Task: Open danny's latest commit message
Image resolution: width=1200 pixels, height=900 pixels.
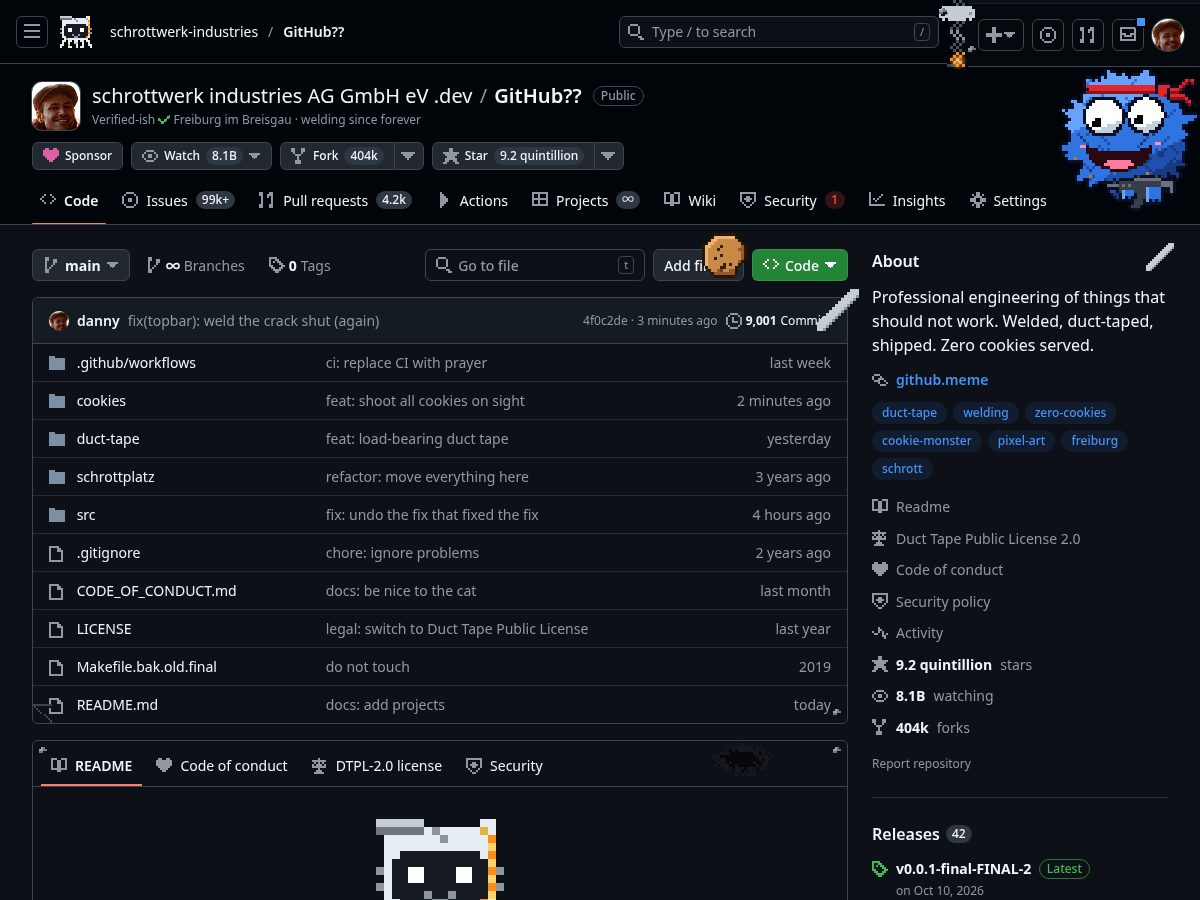Action: (254, 321)
